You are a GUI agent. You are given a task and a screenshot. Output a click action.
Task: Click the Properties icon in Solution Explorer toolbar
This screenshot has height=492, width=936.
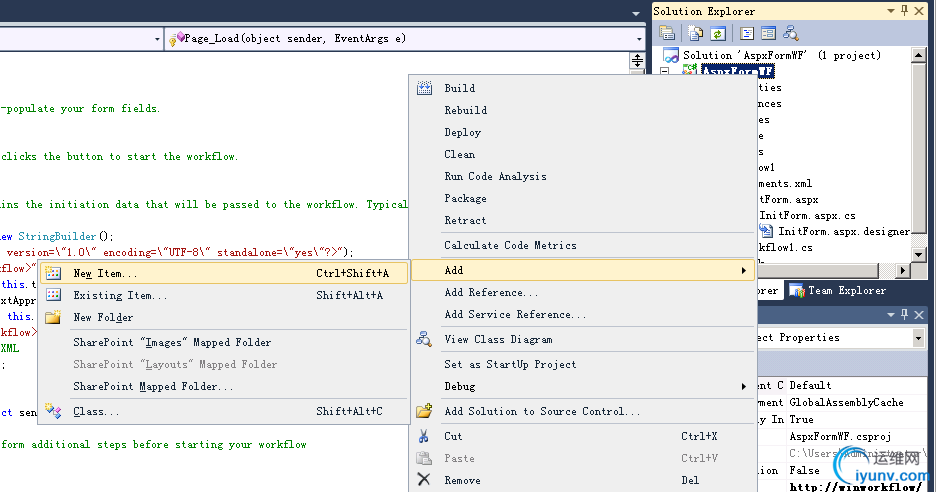click(665, 33)
